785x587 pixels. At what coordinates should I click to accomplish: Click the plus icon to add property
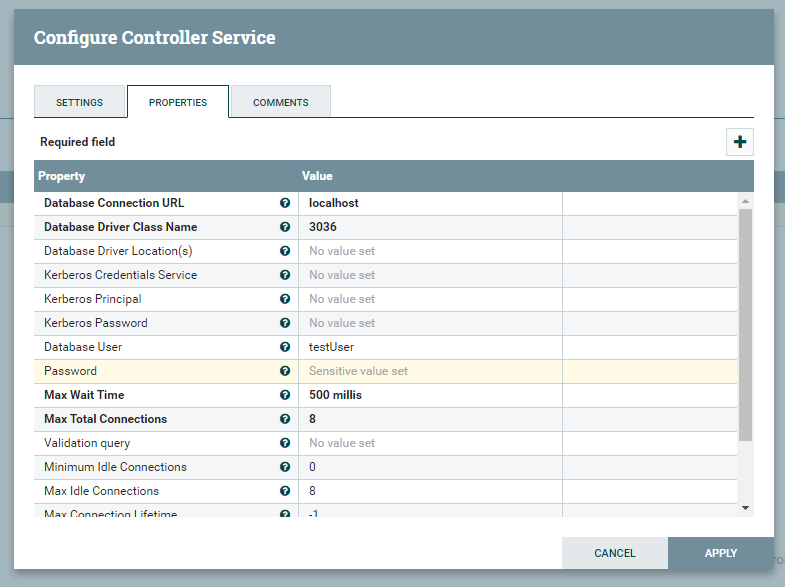tap(739, 142)
